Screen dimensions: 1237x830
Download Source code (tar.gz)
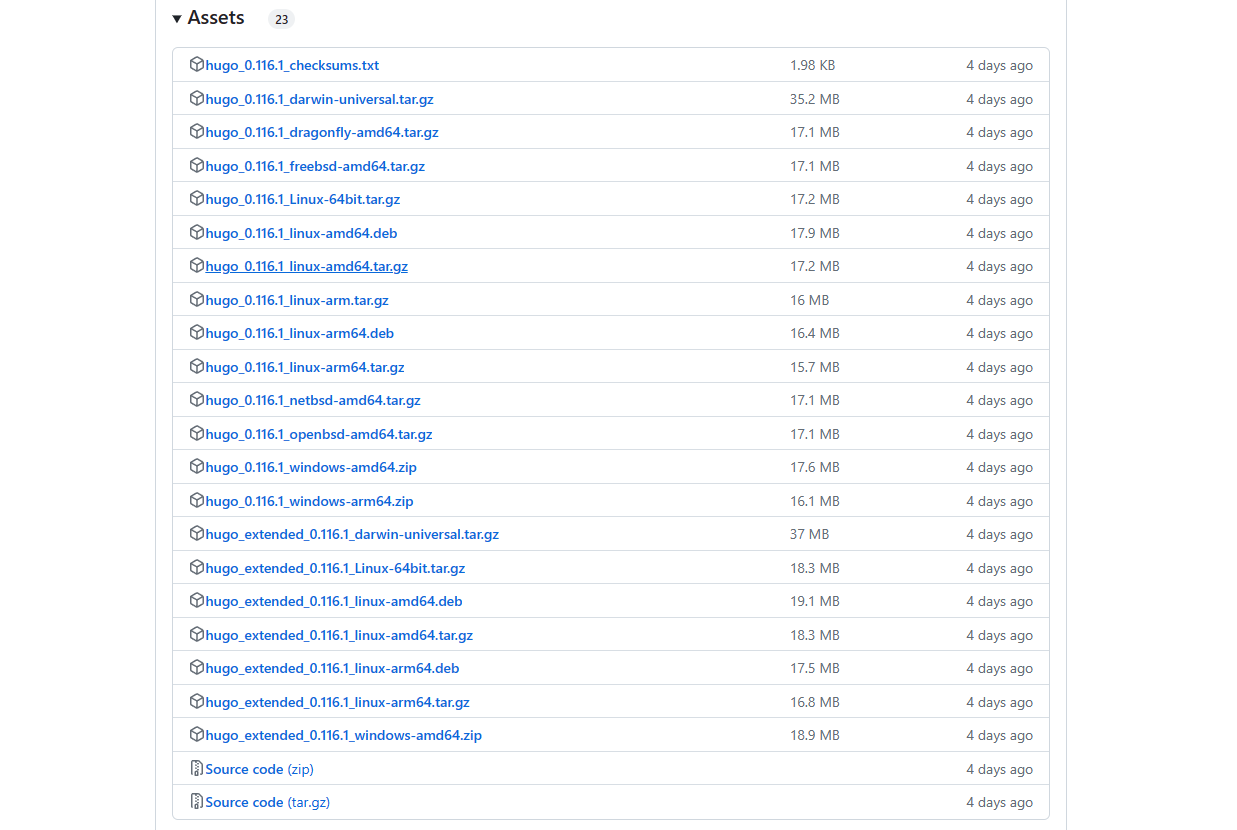tap(268, 803)
